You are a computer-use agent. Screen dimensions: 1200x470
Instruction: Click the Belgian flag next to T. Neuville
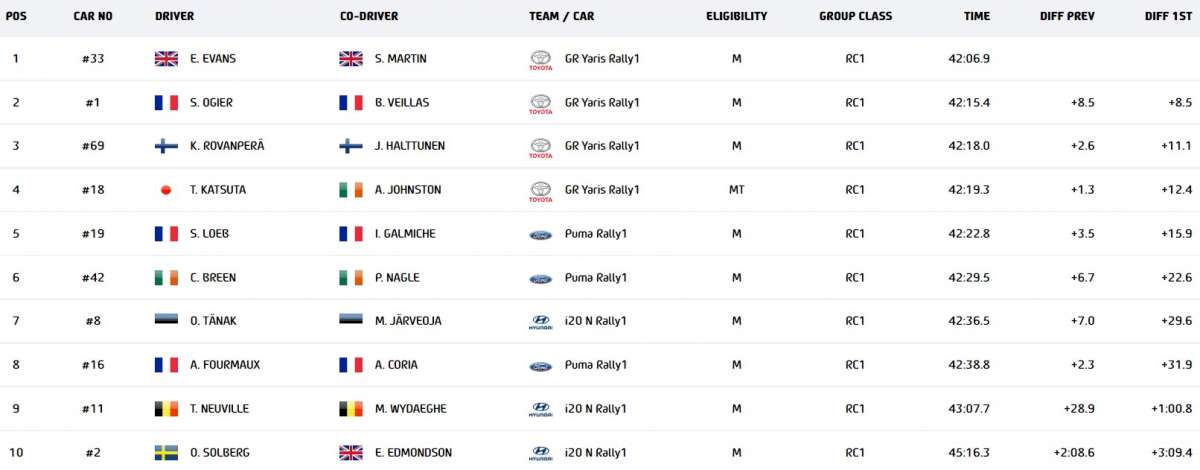coord(166,409)
